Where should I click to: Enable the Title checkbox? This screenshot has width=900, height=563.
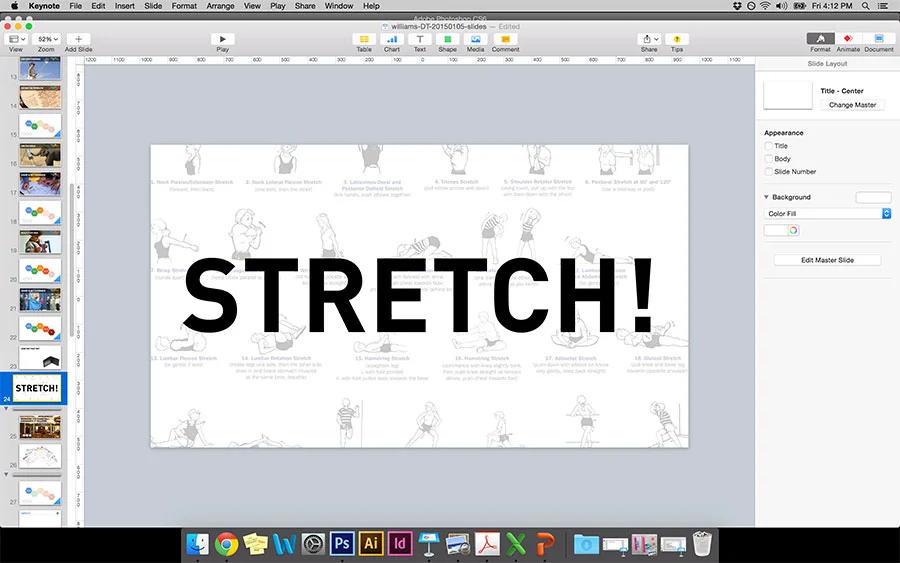tap(769, 146)
